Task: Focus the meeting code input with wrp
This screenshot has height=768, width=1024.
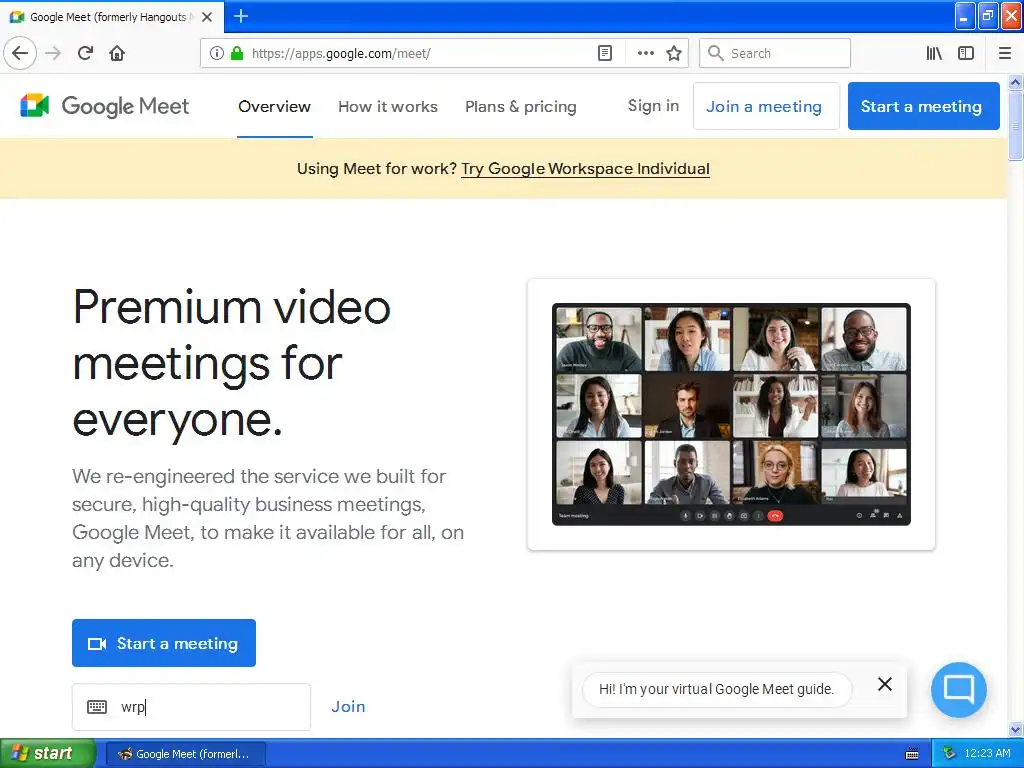Action: tap(191, 707)
